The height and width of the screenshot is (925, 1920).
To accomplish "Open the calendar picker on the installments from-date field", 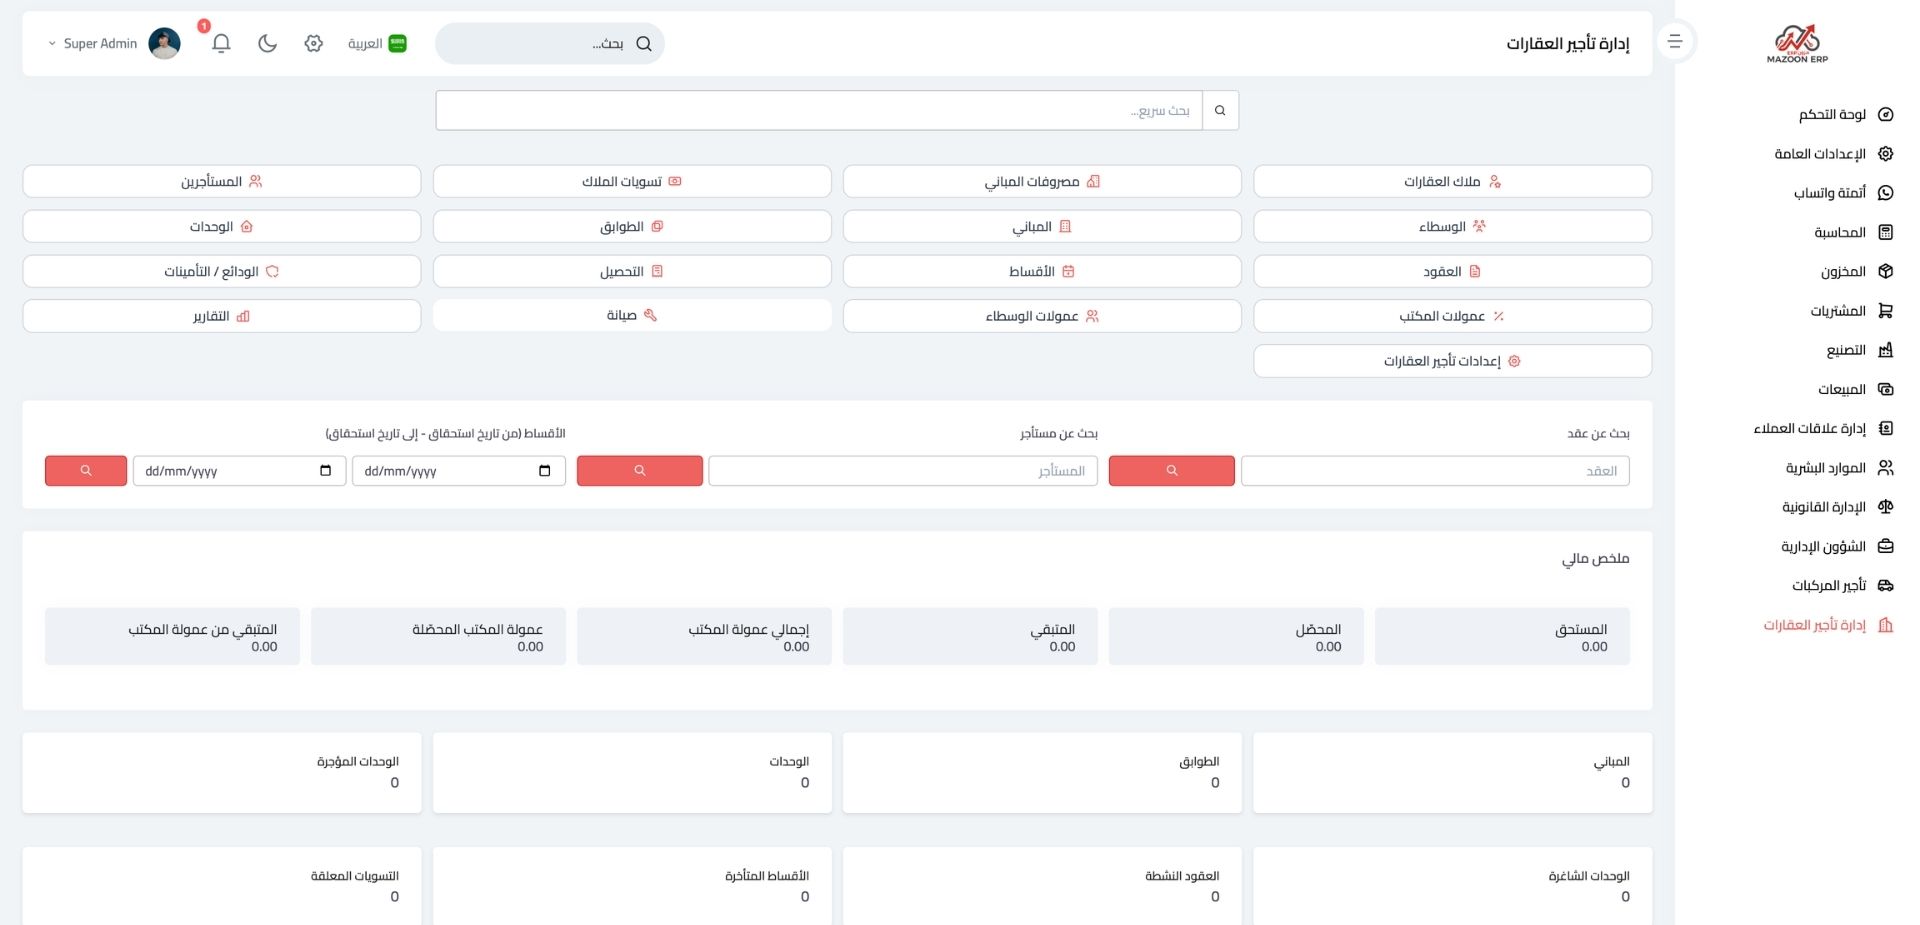I will click(x=544, y=470).
